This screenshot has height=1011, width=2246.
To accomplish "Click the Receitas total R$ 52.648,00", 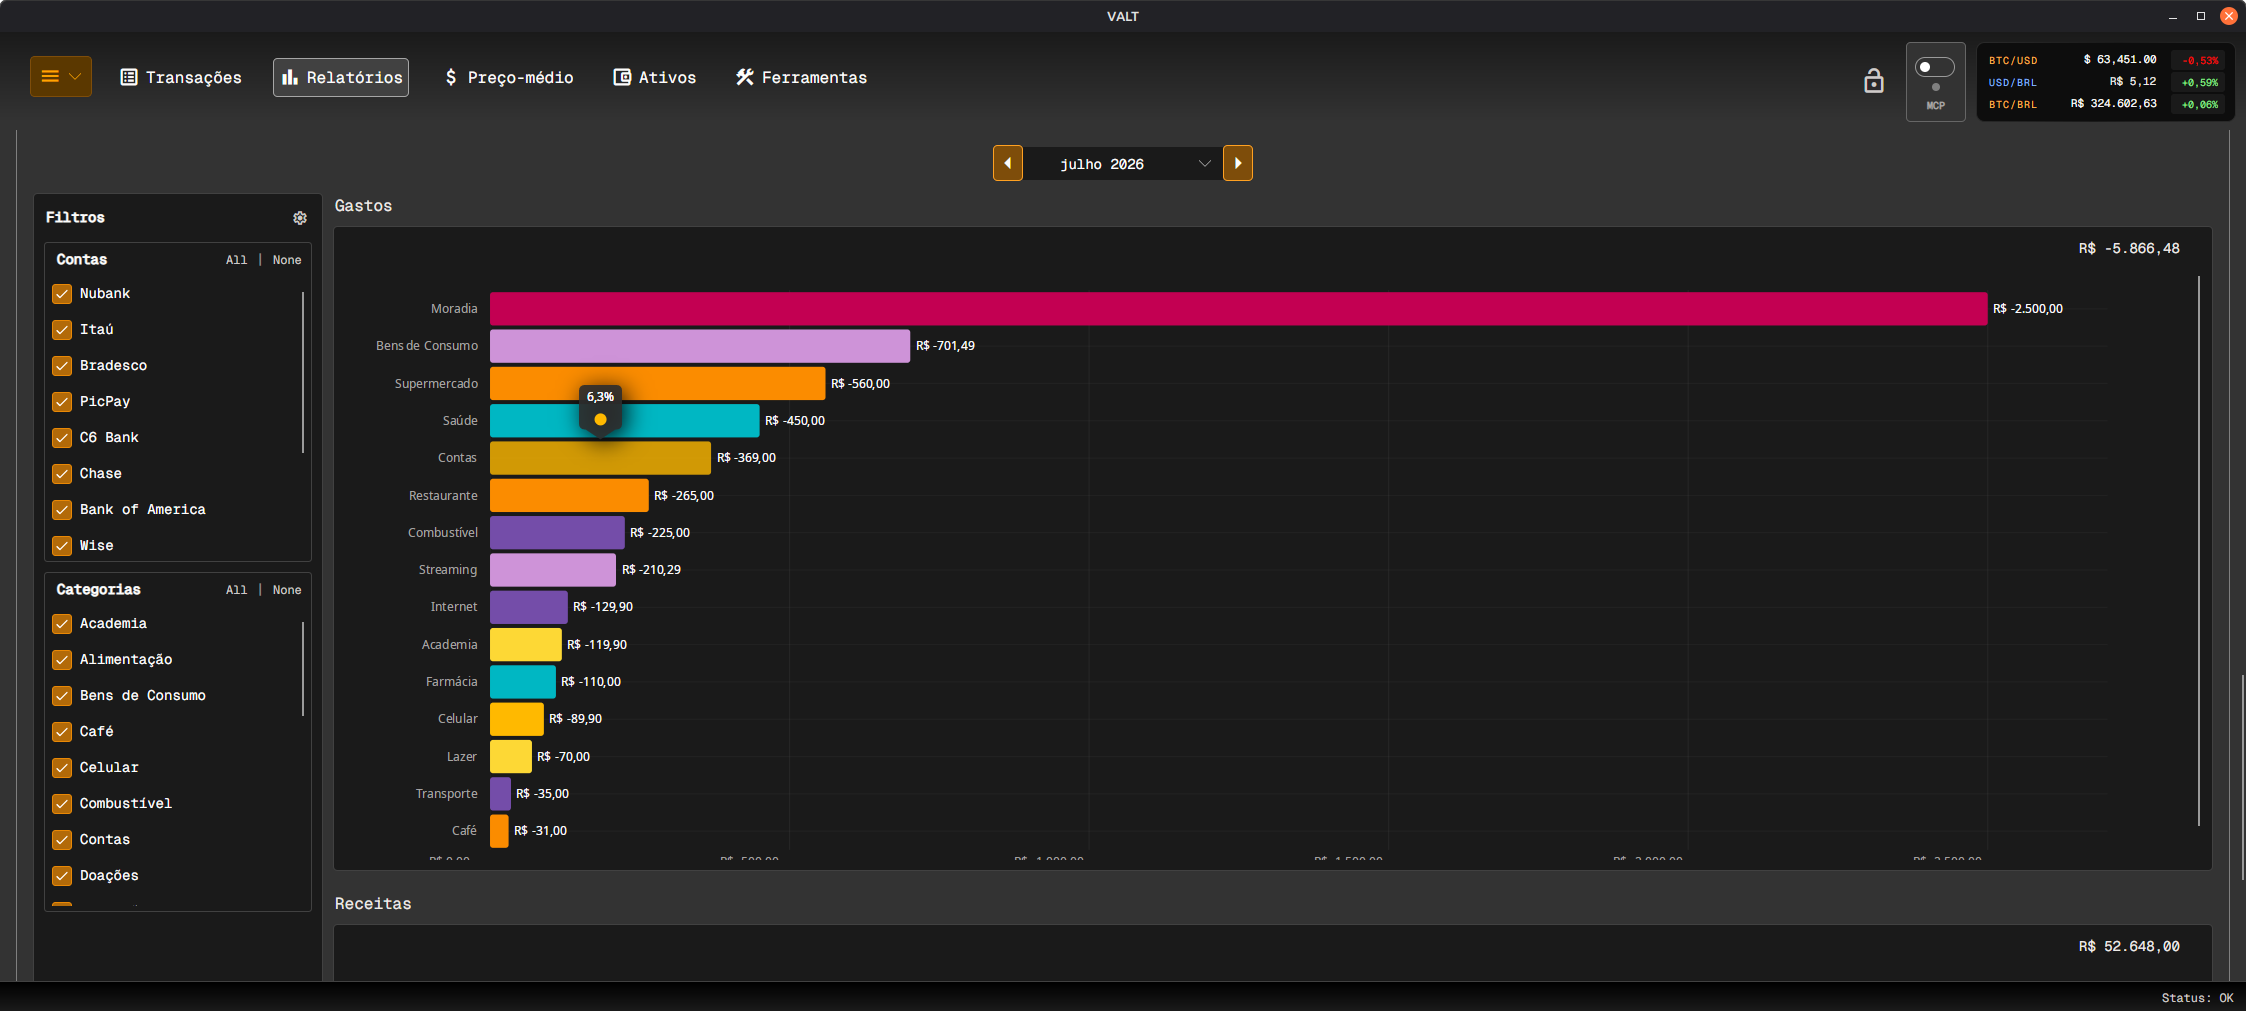I will point(2129,947).
